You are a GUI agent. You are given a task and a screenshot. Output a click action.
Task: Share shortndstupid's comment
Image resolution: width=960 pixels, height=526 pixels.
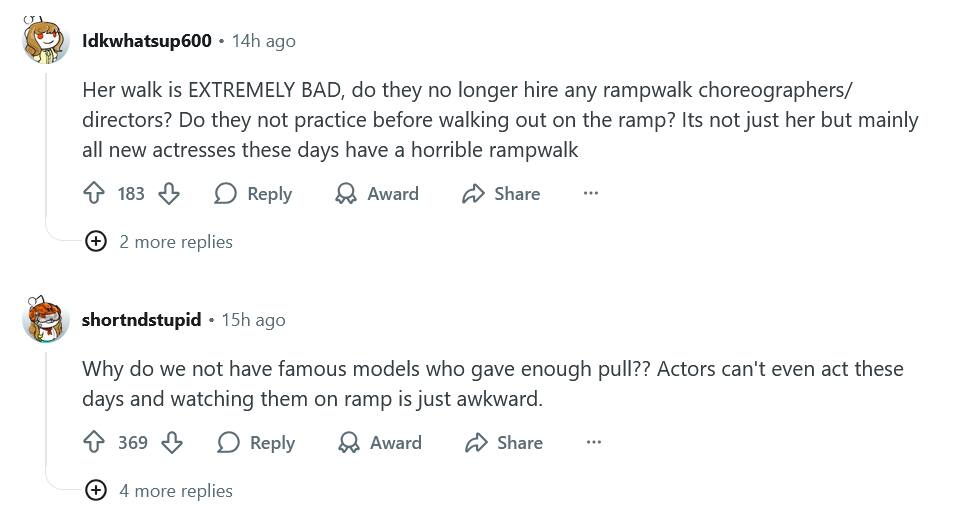pos(504,443)
